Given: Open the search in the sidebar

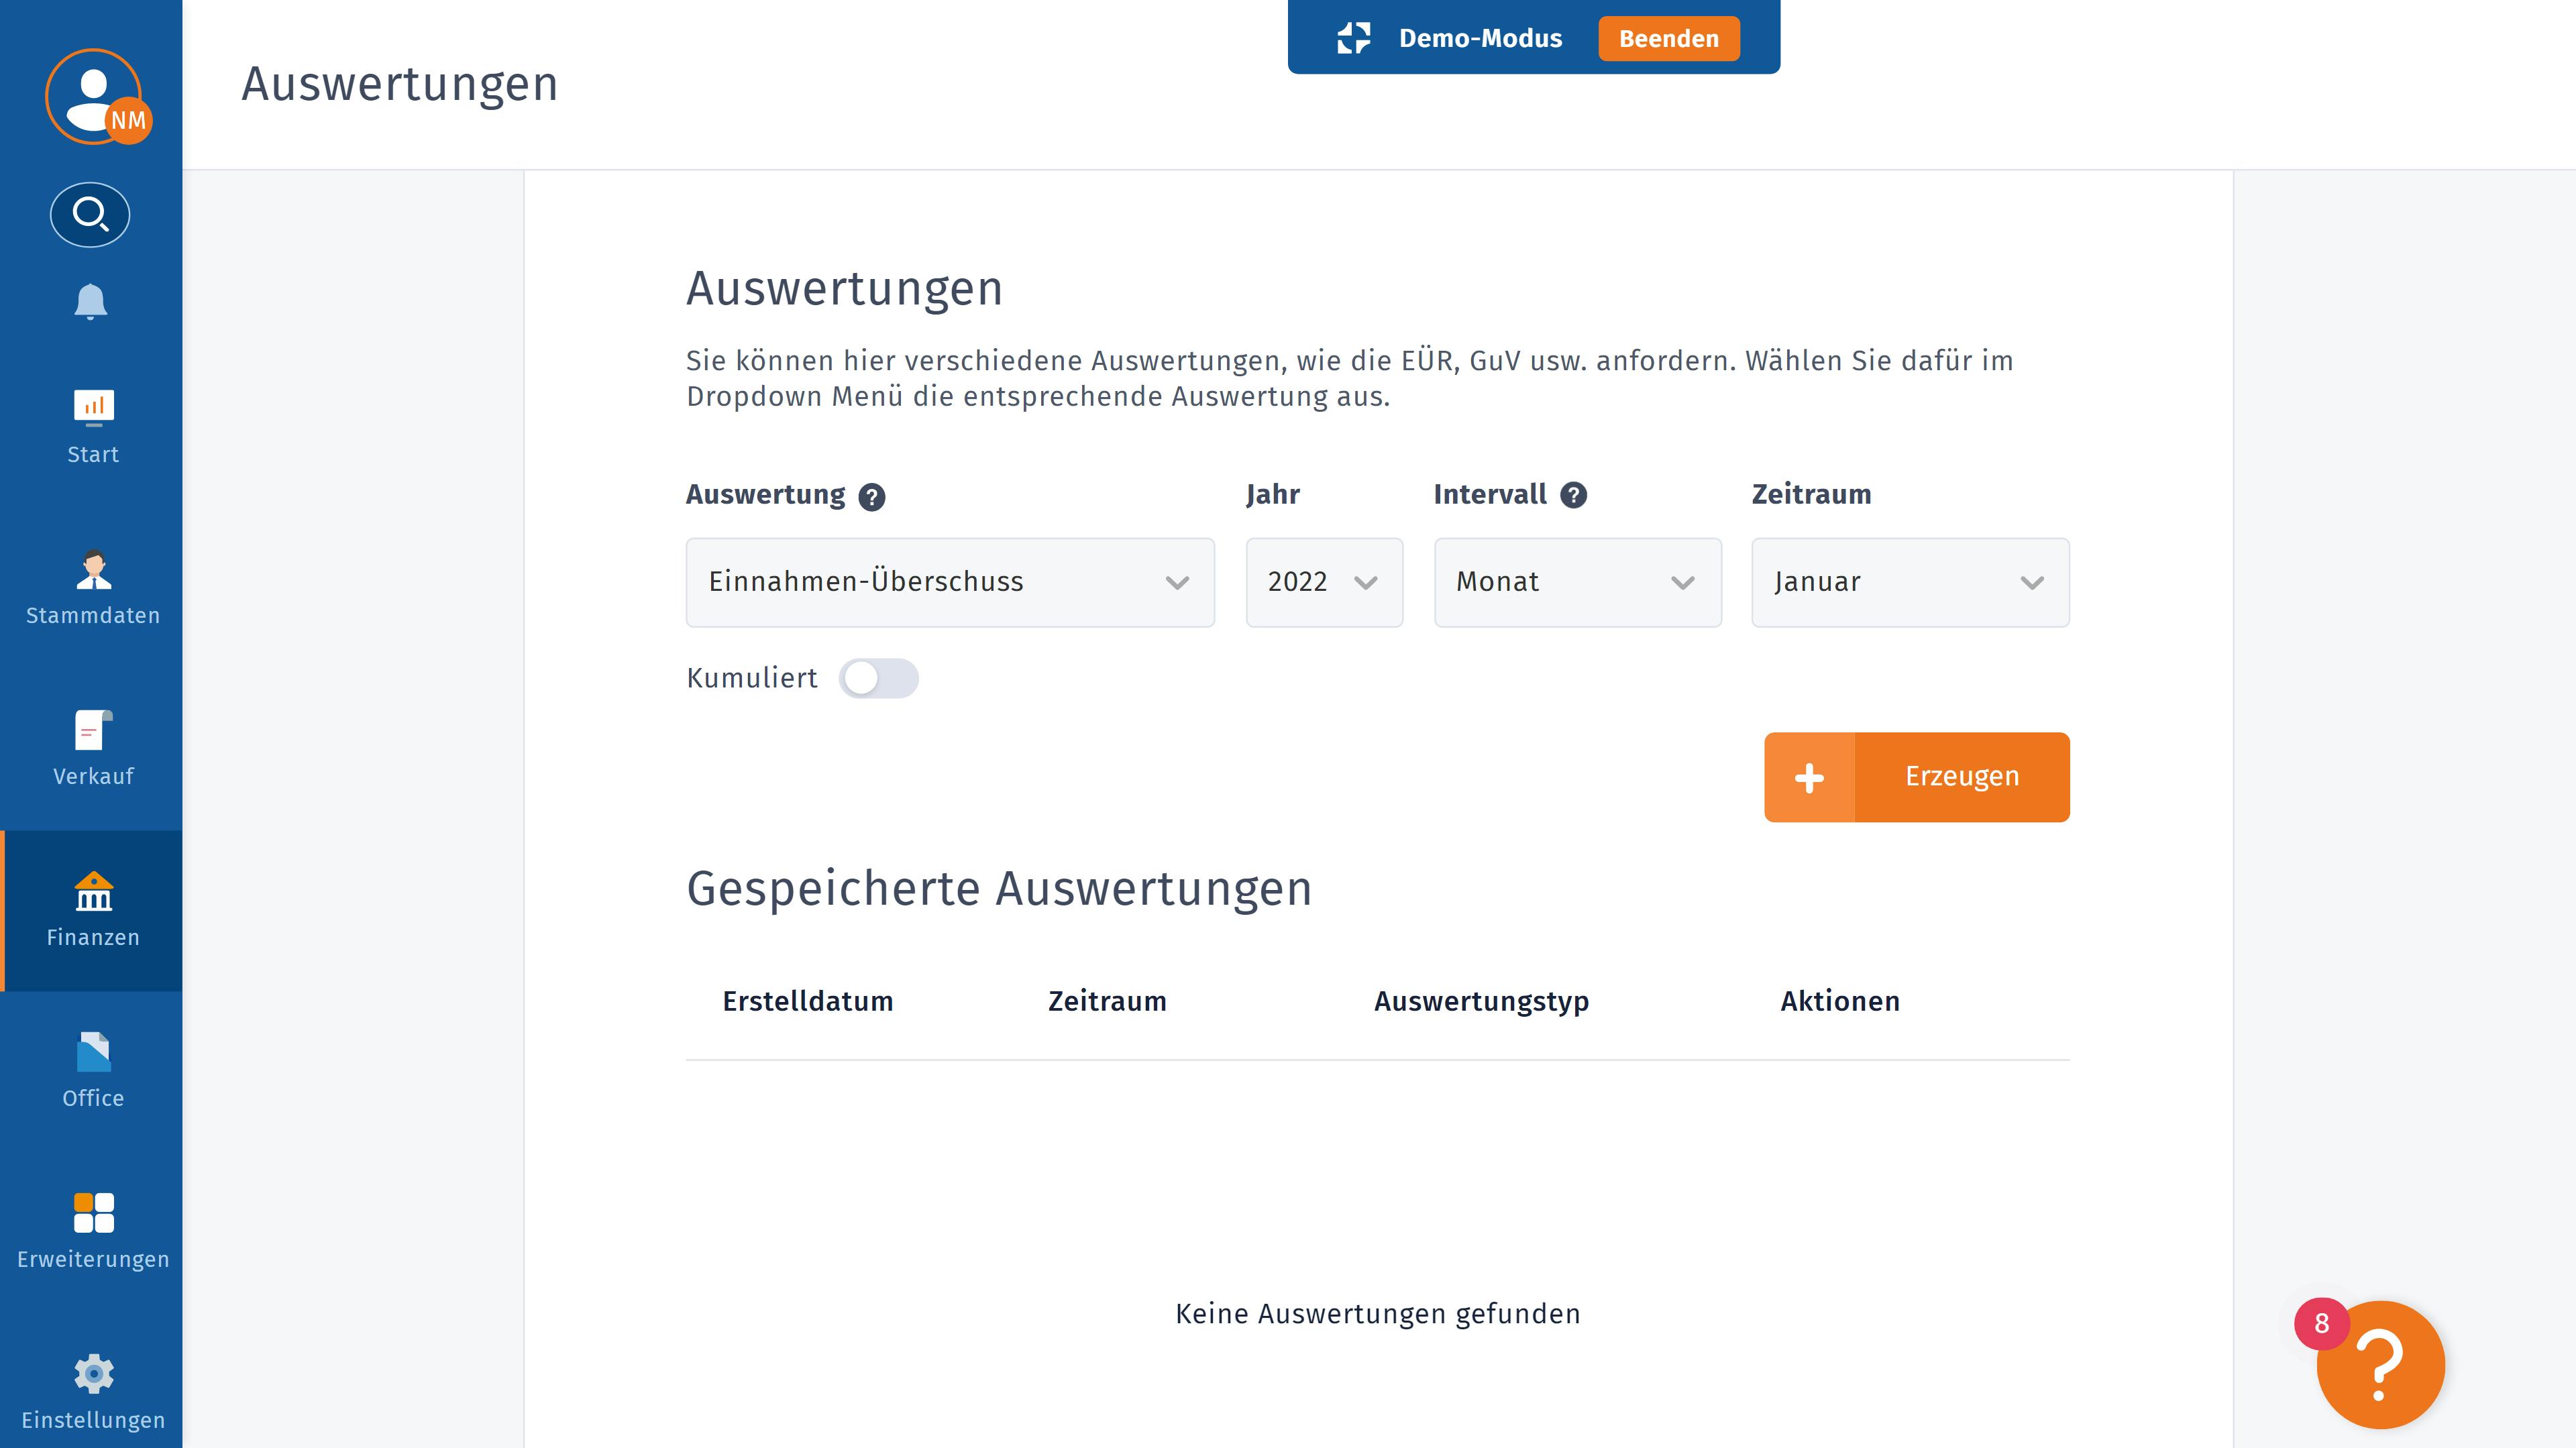Looking at the screenshot, I should tap(91, 214).
